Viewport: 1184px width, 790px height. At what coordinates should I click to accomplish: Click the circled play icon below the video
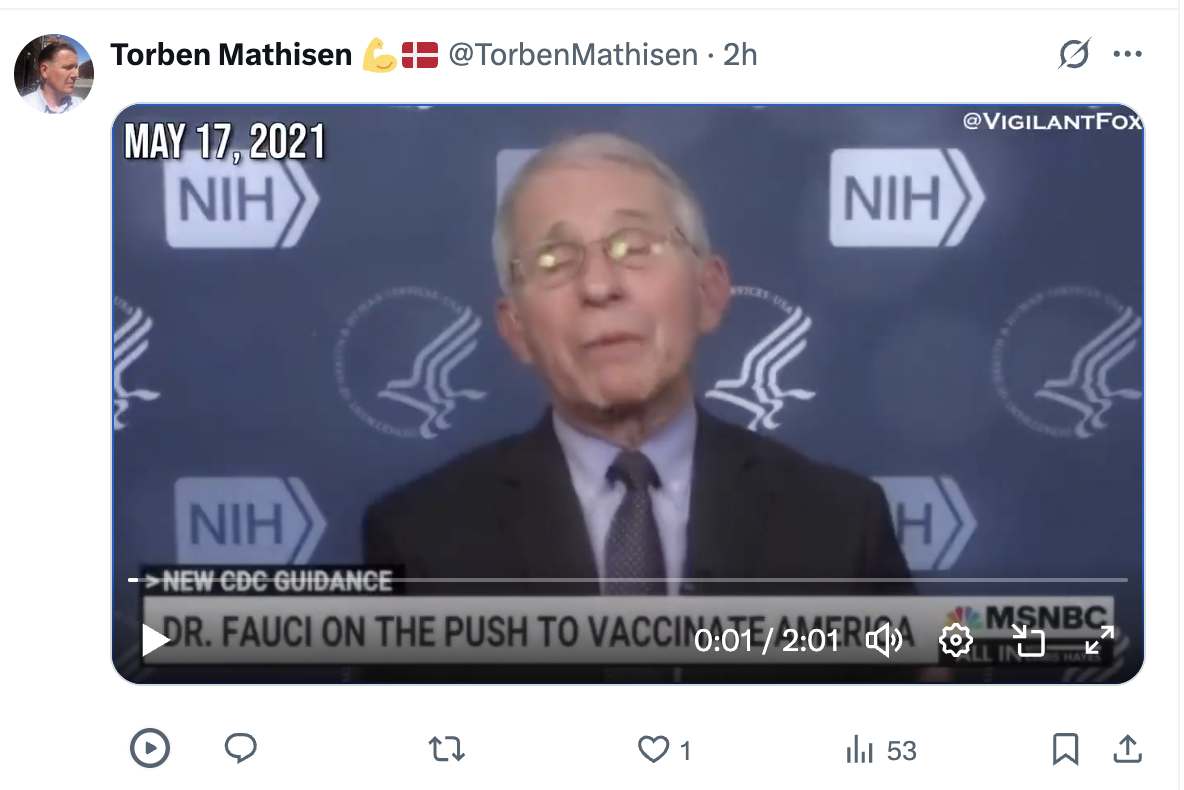click(150, 748)
